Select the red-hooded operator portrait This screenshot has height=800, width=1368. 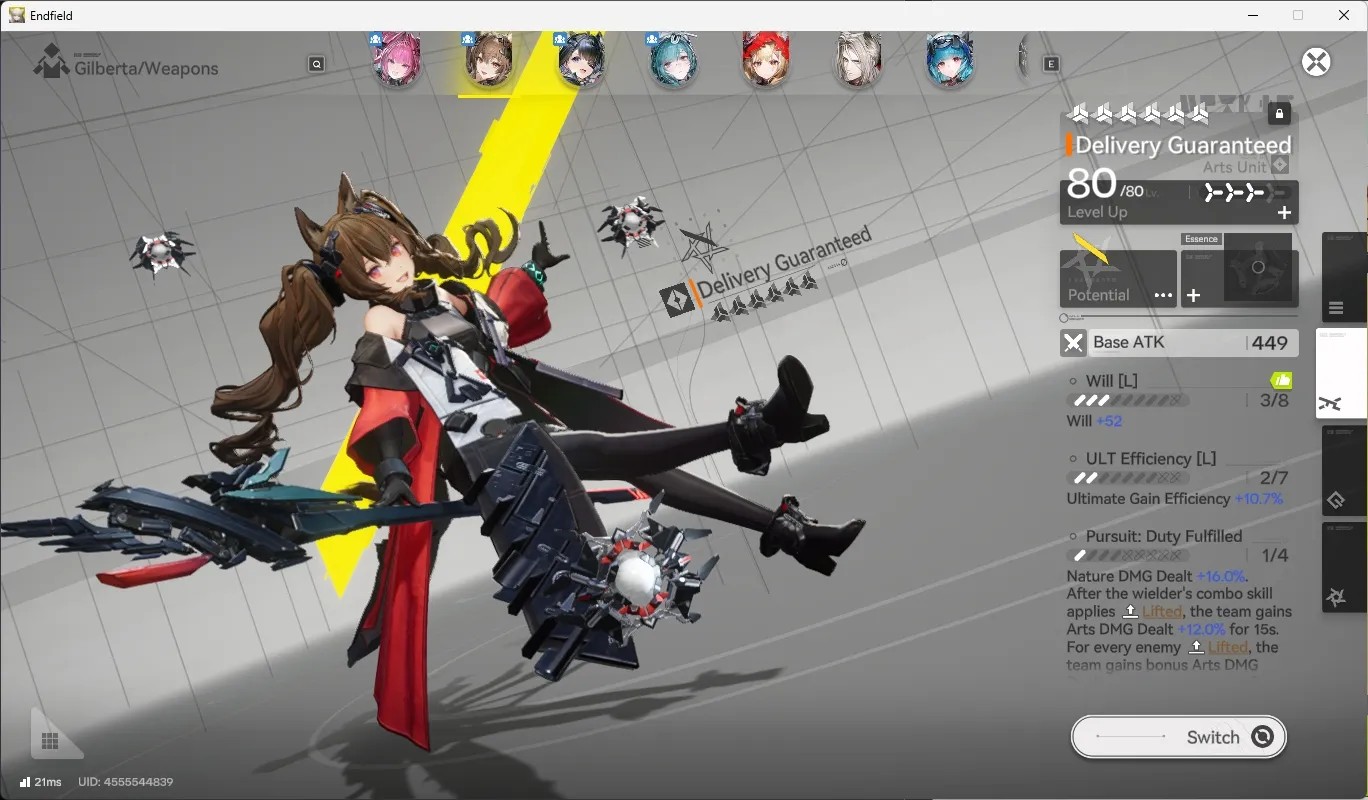point(766,60)
